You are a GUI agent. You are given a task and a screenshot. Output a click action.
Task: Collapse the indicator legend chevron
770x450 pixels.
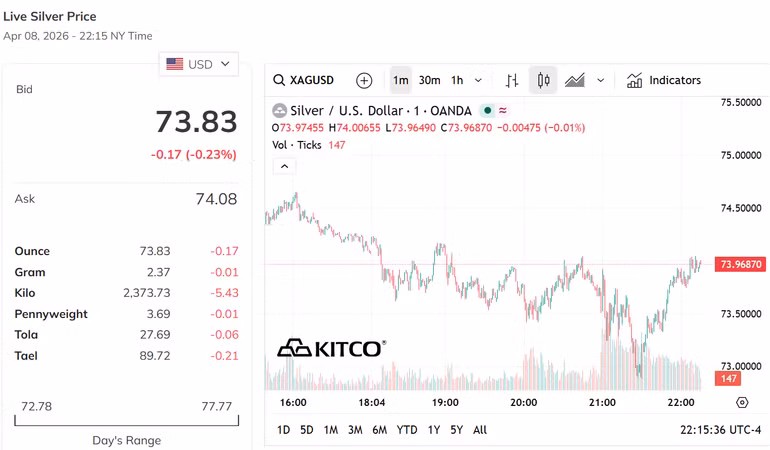tap(285, 166)
